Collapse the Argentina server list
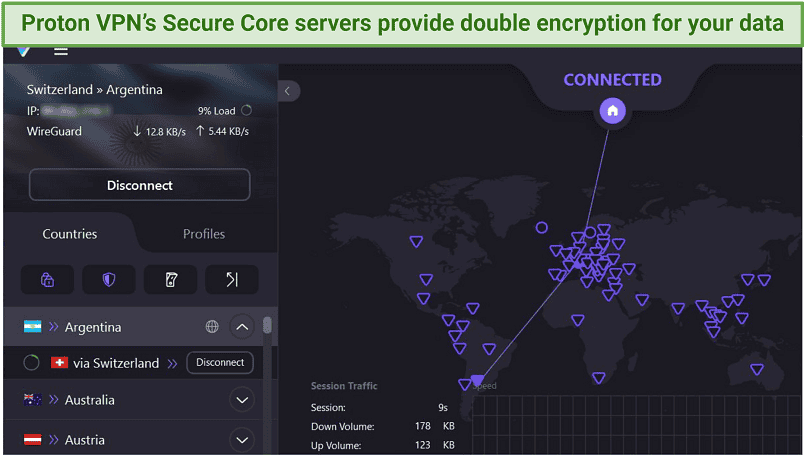This screenshot has width=806, height=457. click(242, 327)
